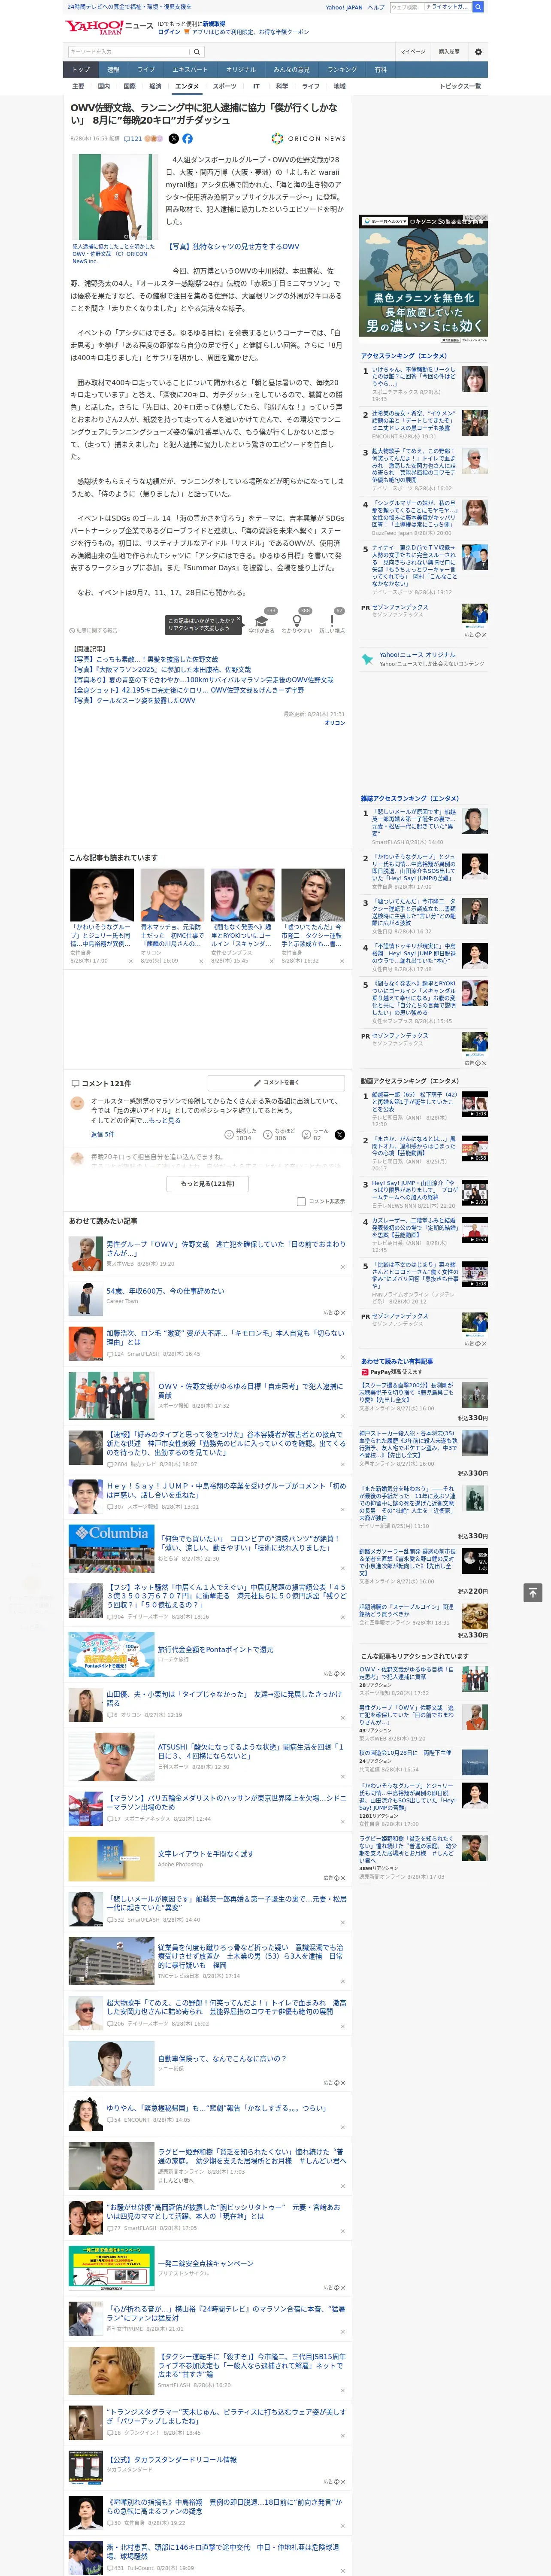Open 【写真】独特なシャツの見せ方をするOWV link
The height and width of the screenshot is (2576, 551).
[233, 246]
